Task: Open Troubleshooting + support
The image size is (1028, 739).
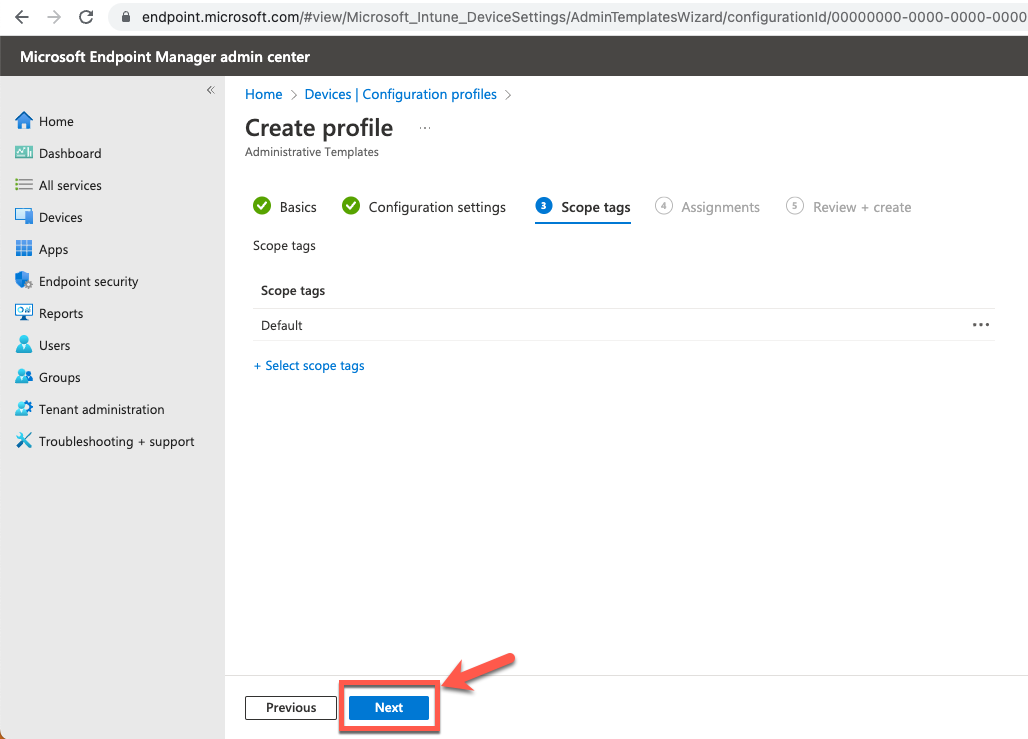Action: [x=117, y=441]
